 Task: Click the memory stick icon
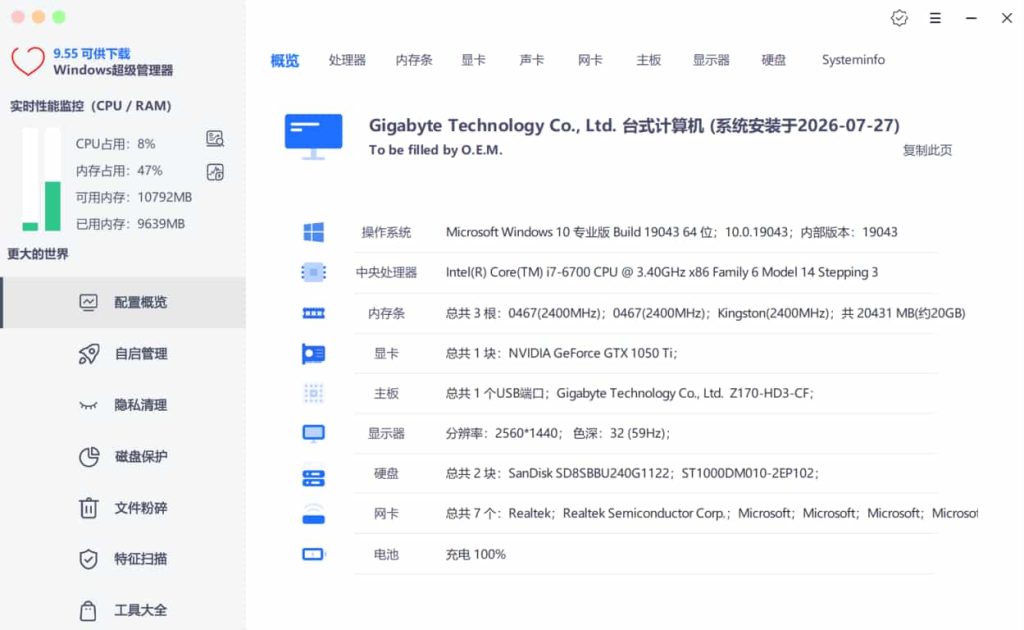pyautogui.click(x=313, y=313)
